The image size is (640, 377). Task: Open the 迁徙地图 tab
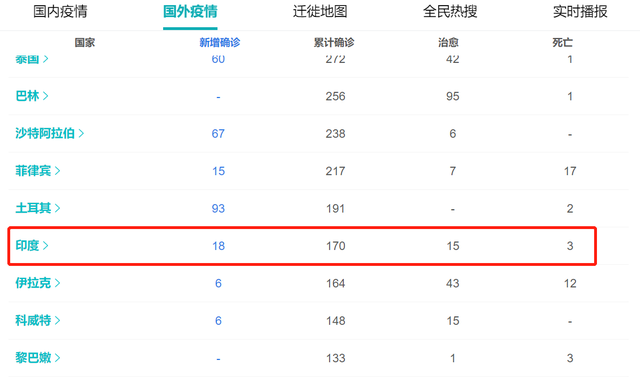[x=320, y=11]
